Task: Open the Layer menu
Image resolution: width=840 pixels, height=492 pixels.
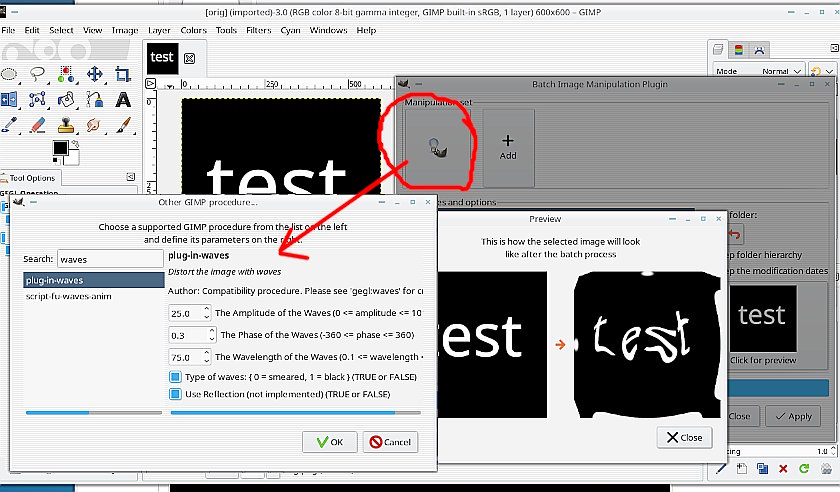Action: pyautogui.click(x=159, y=31)
